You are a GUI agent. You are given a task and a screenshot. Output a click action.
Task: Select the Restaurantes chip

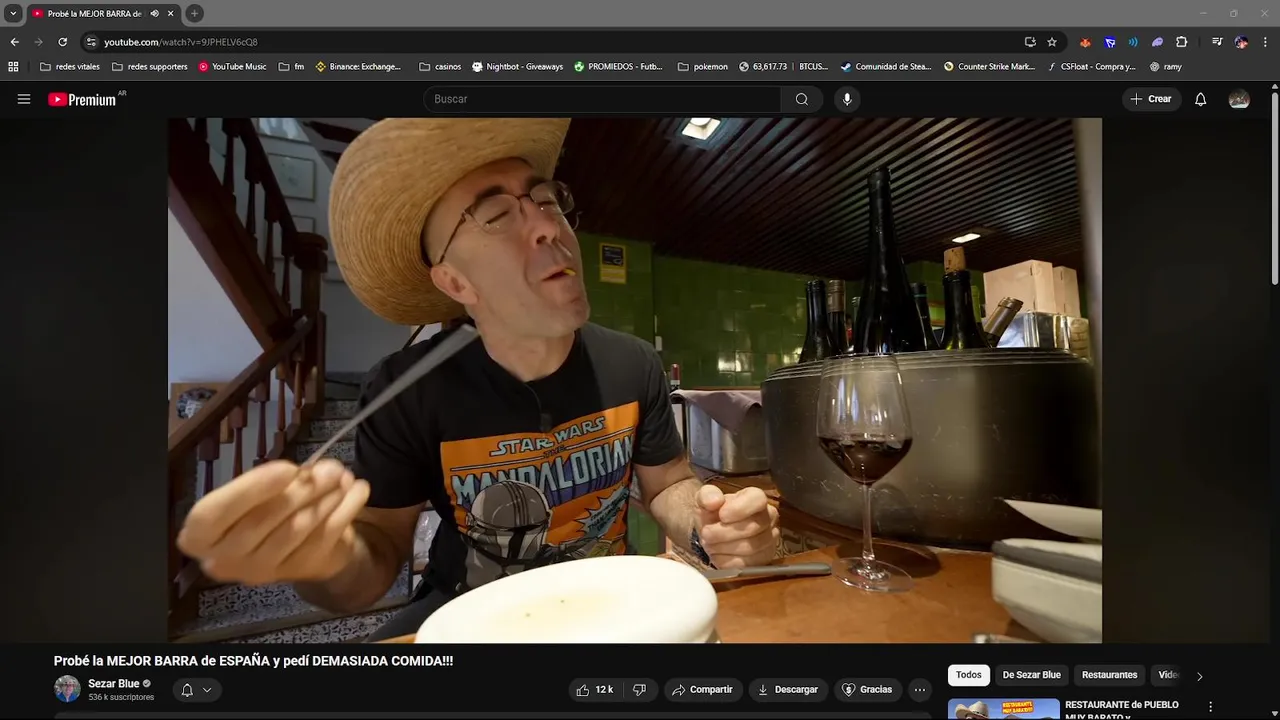point(1109,675)
